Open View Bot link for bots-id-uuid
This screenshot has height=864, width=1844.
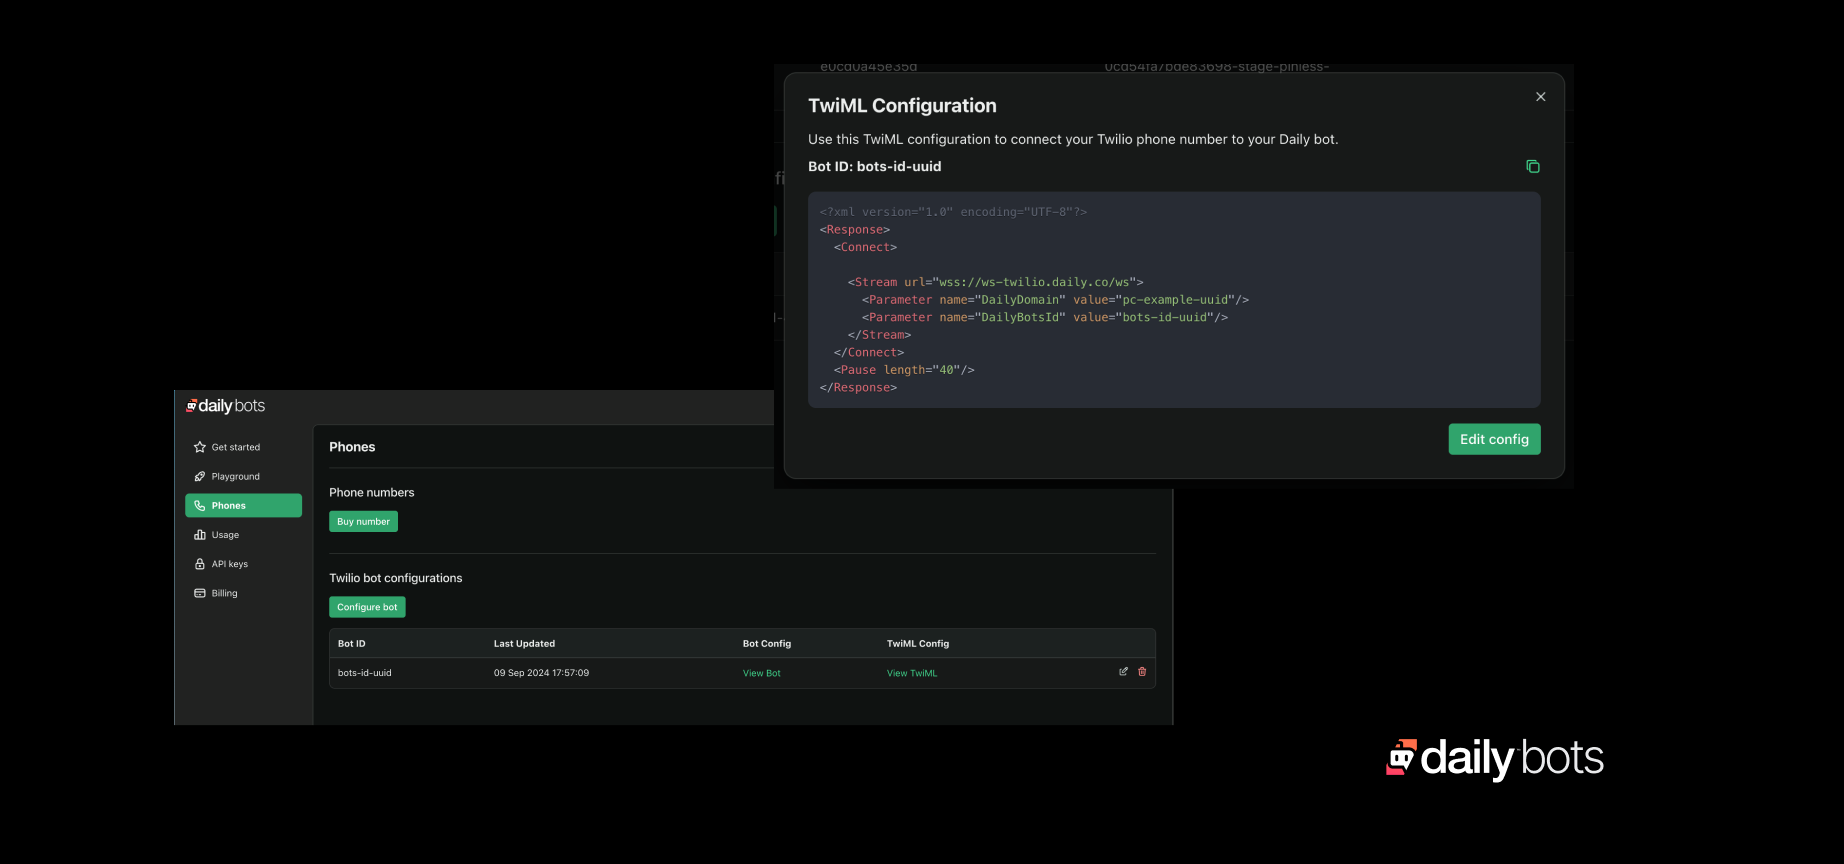[761, 673]
